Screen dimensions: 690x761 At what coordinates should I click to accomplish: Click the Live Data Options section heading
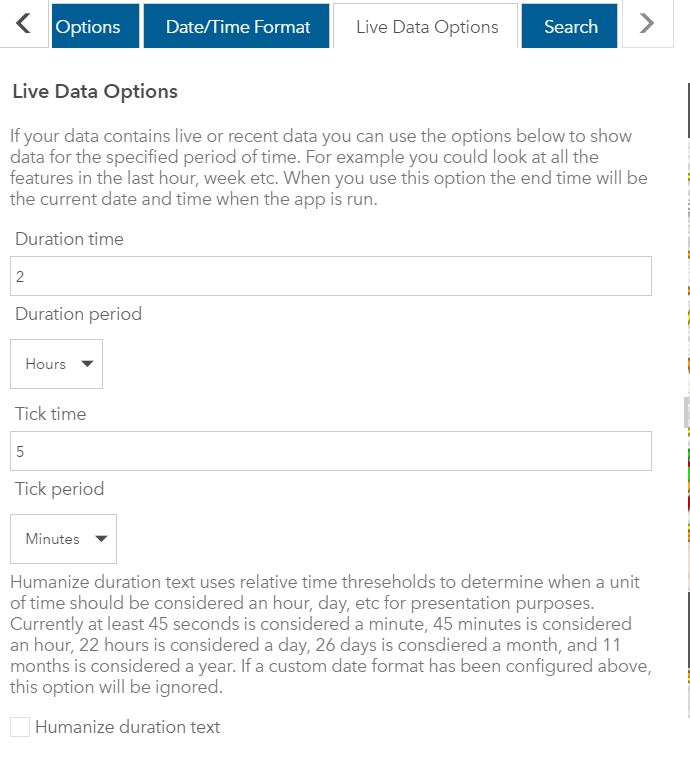coord(95,92)
